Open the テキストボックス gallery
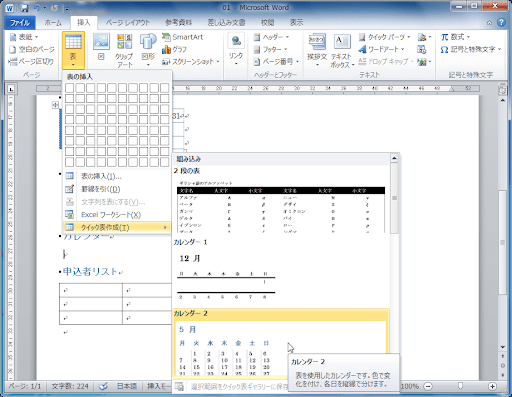 pos(342,51)
